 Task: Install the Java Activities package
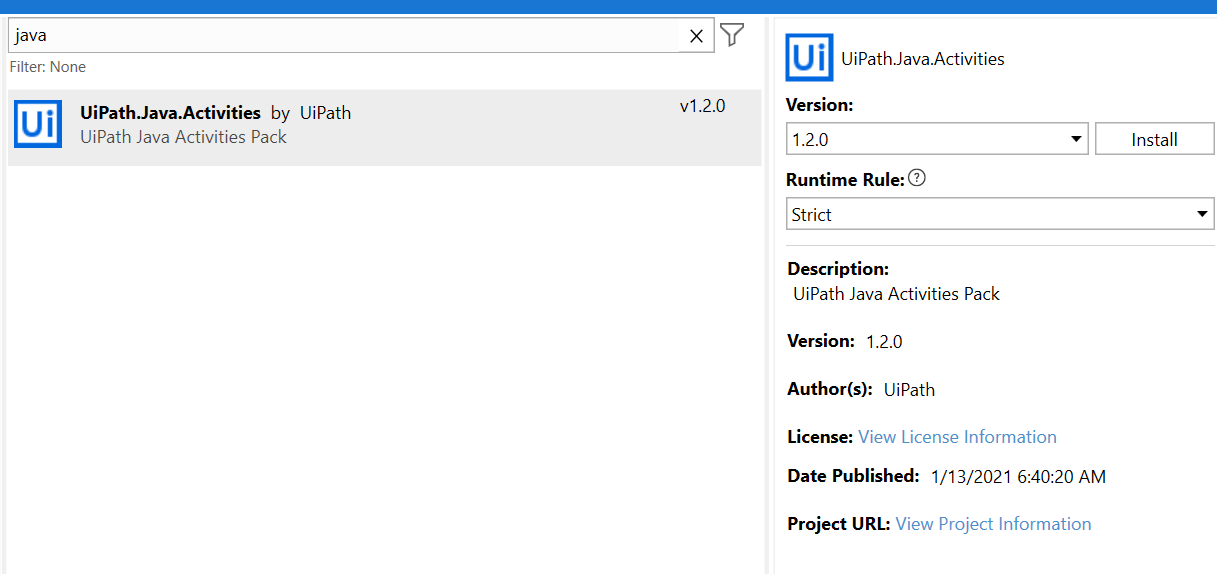coord(1154,139)
